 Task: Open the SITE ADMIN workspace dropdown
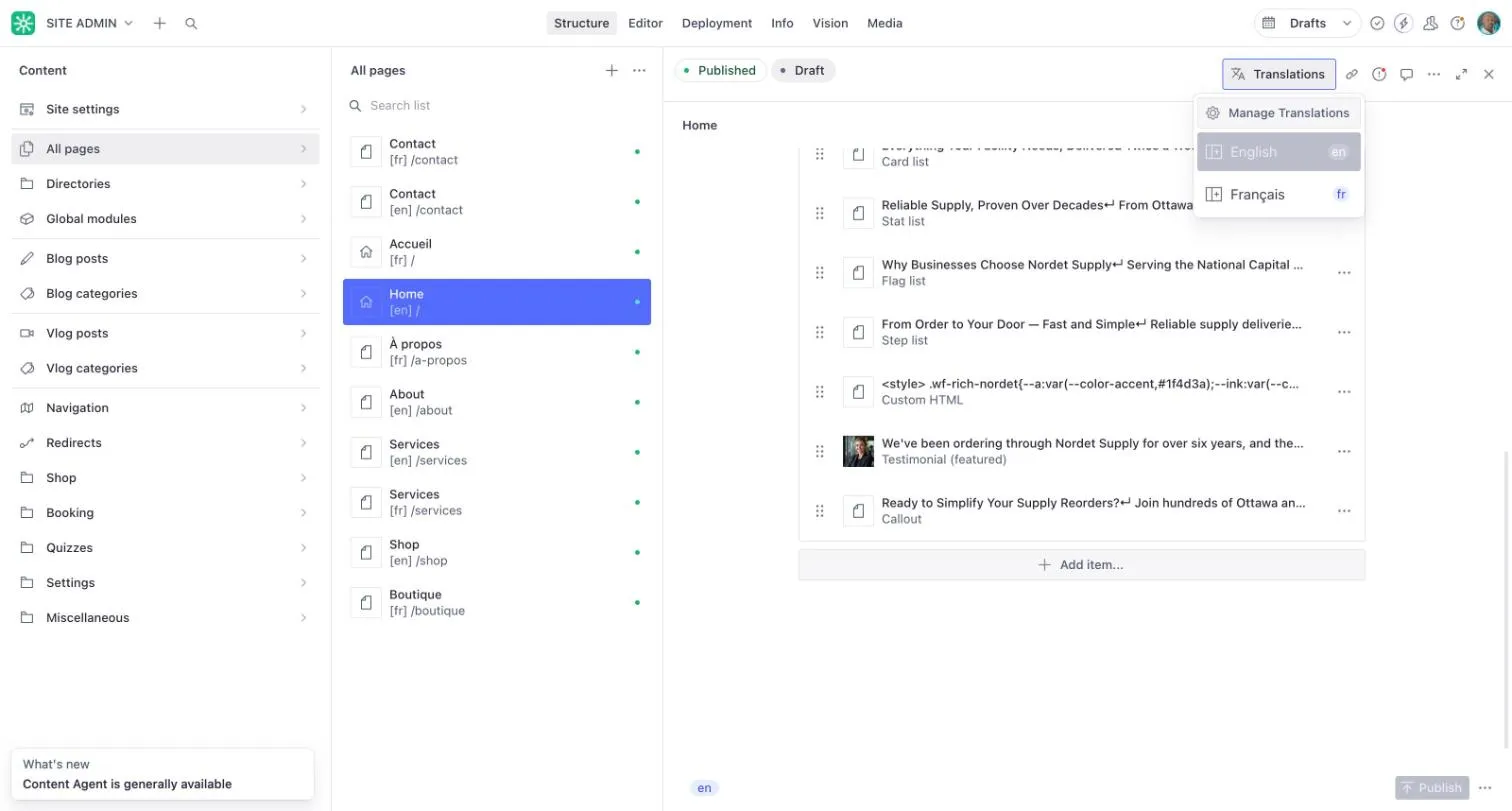coord(89,23)
